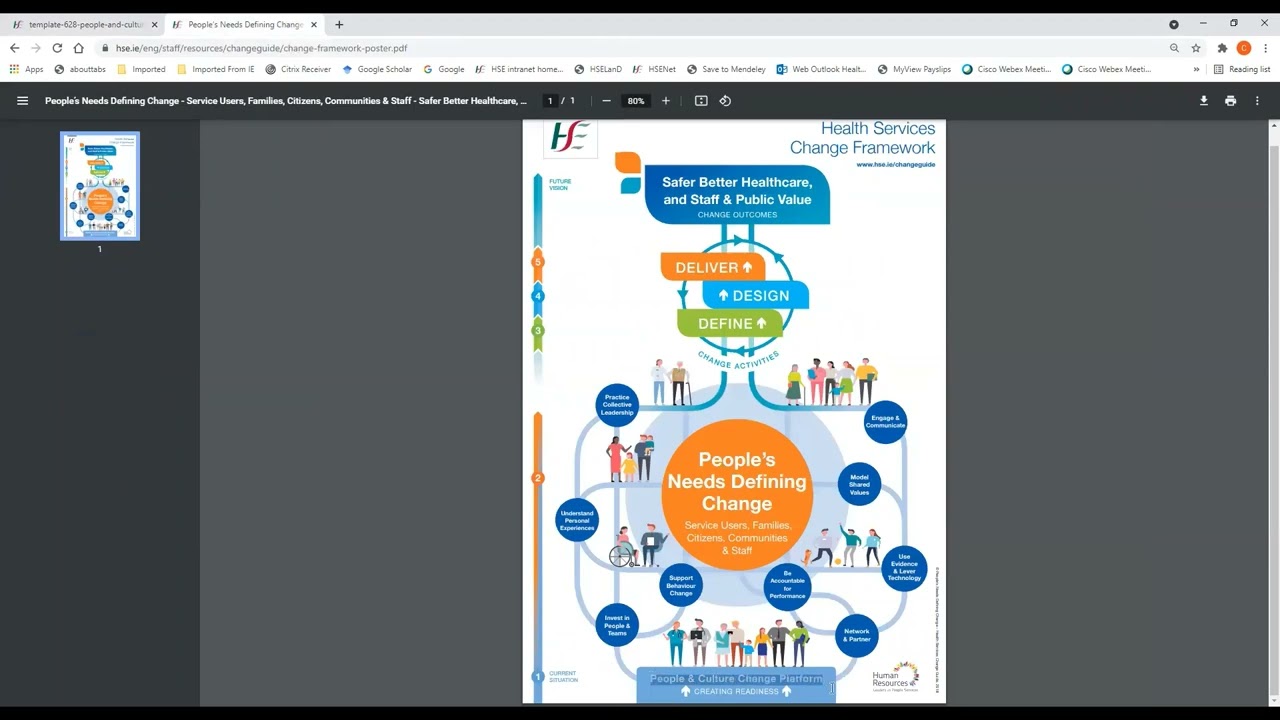The width and height of the screenshot is (1280, 720).
Task: Open the Apps bookmark shortcut
Action: point(27,69)
